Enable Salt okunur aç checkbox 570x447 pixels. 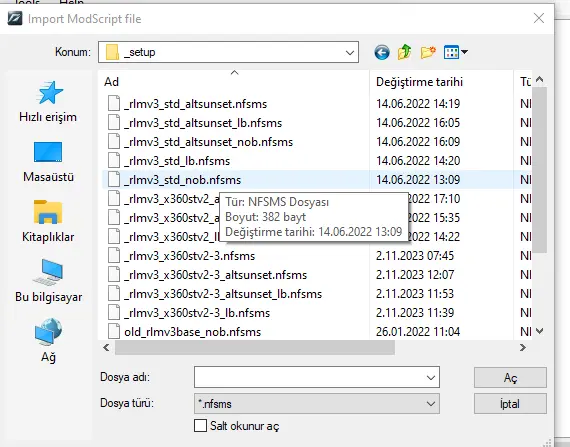click(200, 426)
